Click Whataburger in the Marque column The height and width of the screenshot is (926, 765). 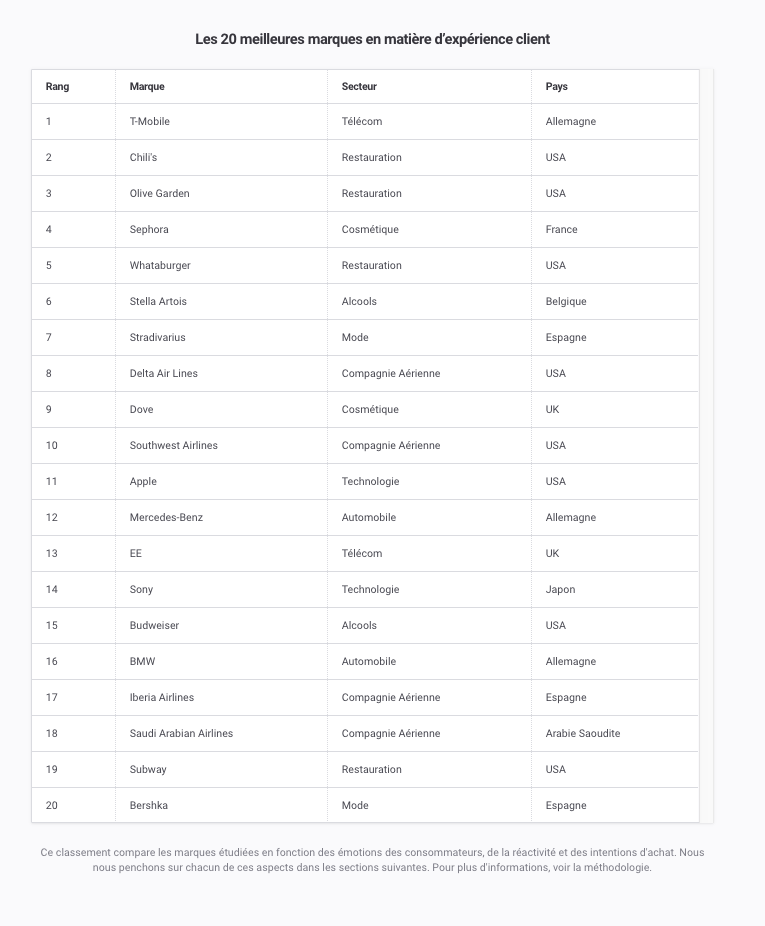coord(160,265)
